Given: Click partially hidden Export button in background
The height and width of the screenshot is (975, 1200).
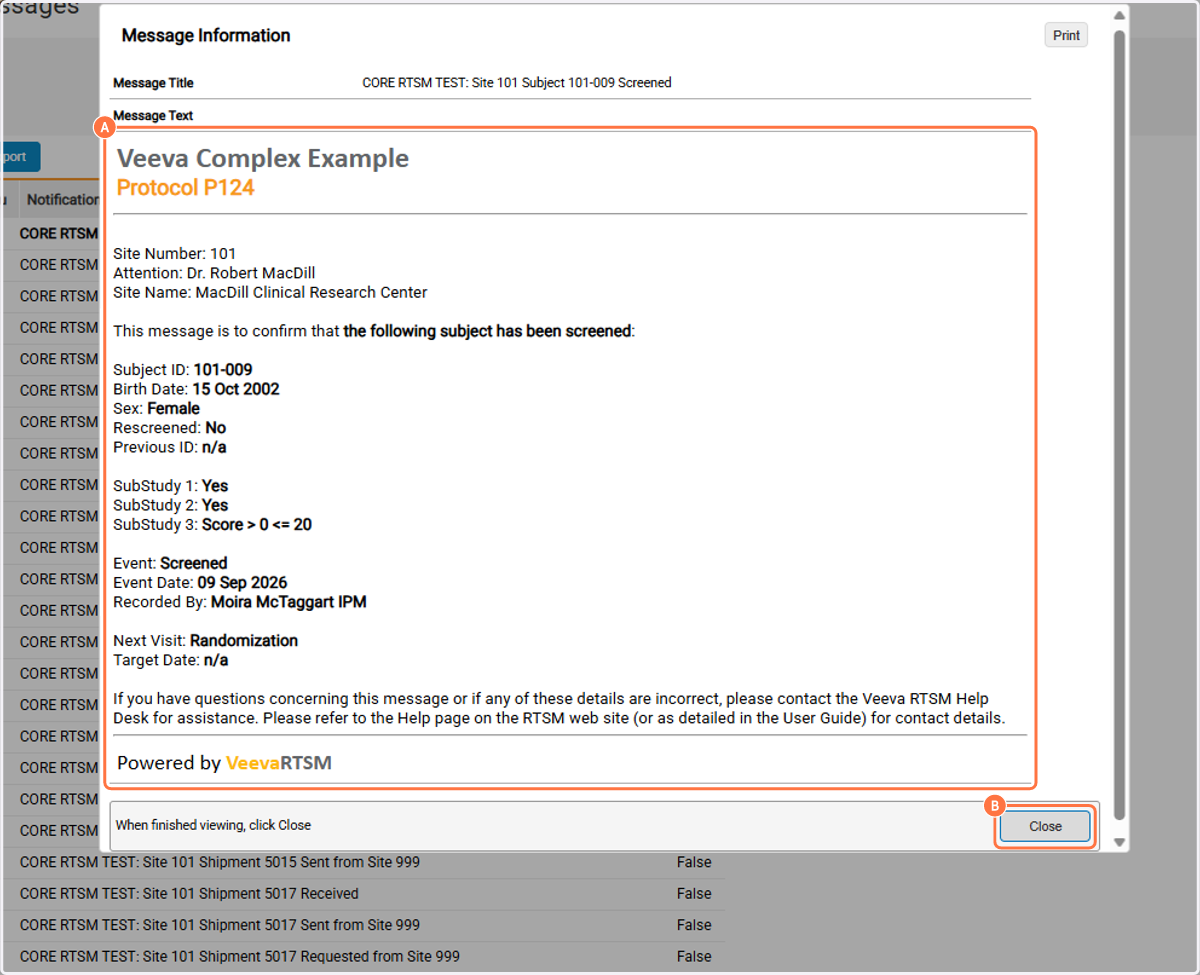Looking at the screenshot, I should click(20, 157).
